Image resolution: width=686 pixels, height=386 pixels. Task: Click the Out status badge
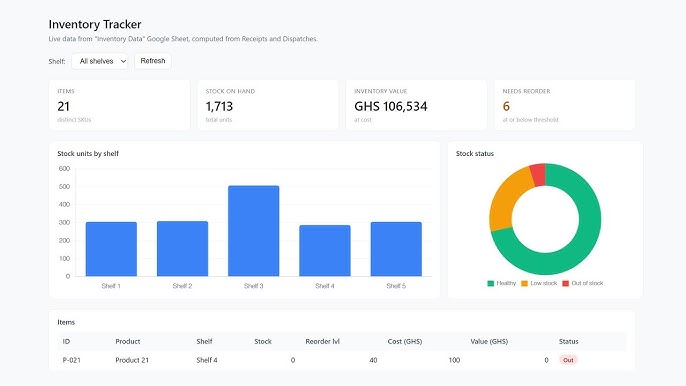pos(568,360)
